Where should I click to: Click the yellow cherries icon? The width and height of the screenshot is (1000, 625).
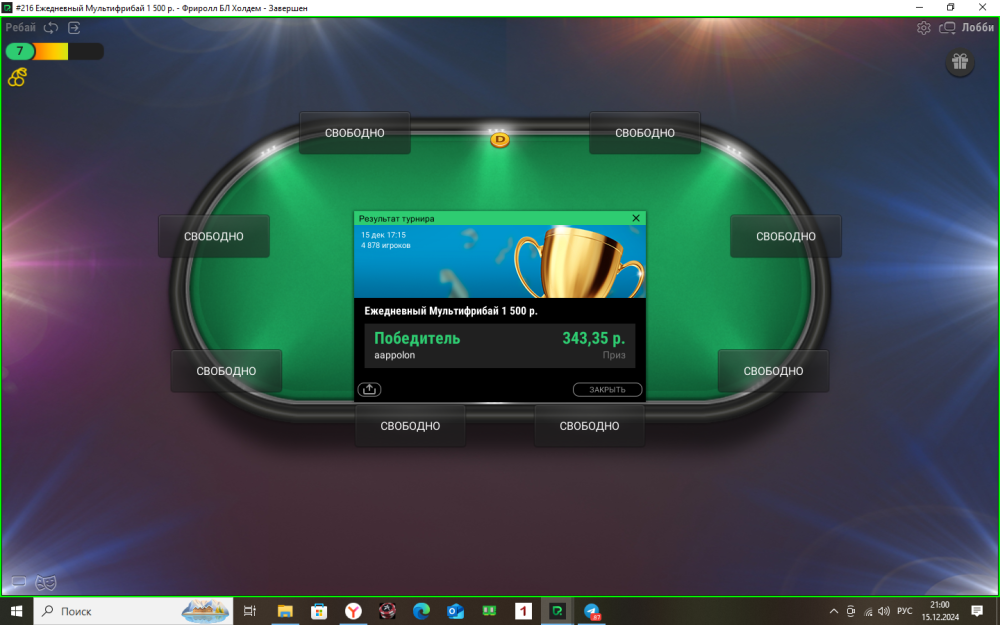pyautogui.click(x=17, y=77)
